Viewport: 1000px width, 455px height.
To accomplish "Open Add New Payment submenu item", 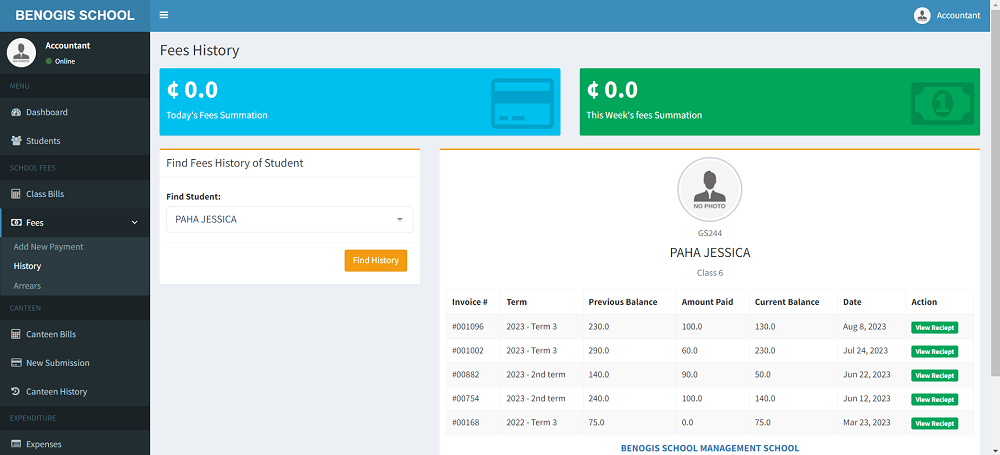I will (48, 247).
